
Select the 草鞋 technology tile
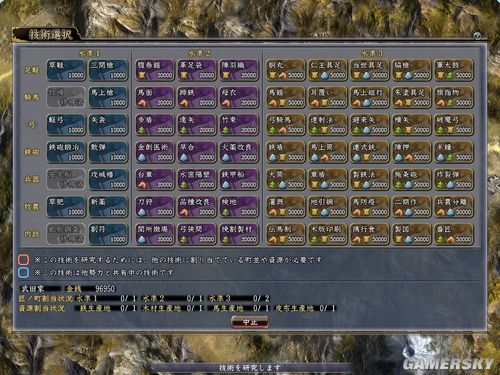[x=66, y=70]
